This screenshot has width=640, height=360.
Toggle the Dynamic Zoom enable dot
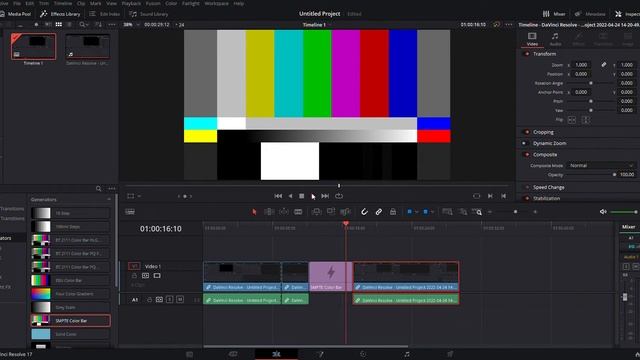(524, 143)
